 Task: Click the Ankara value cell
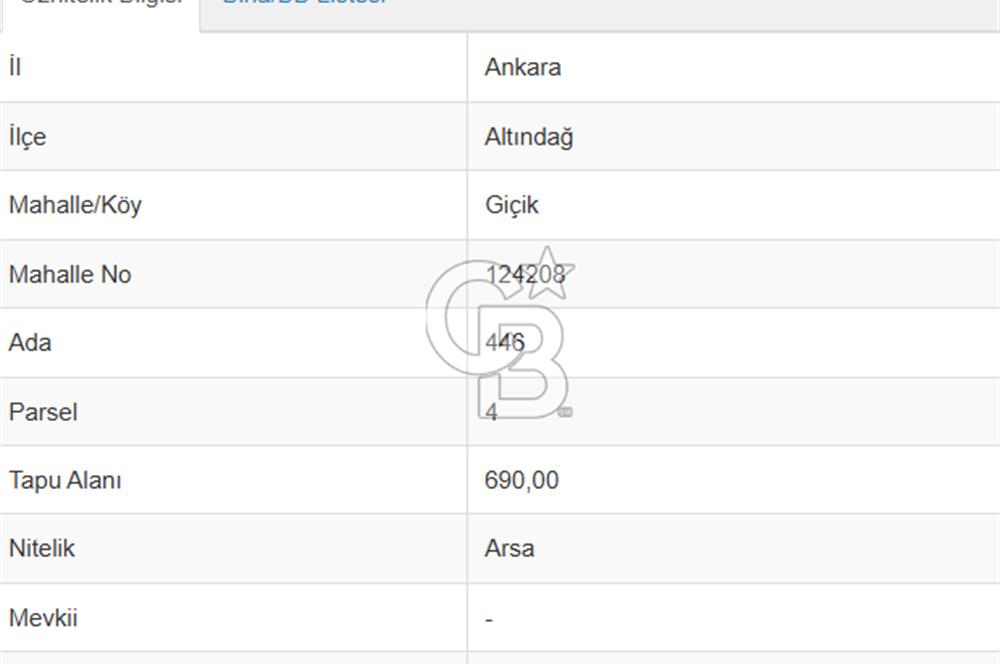click(x=524, y=67)
